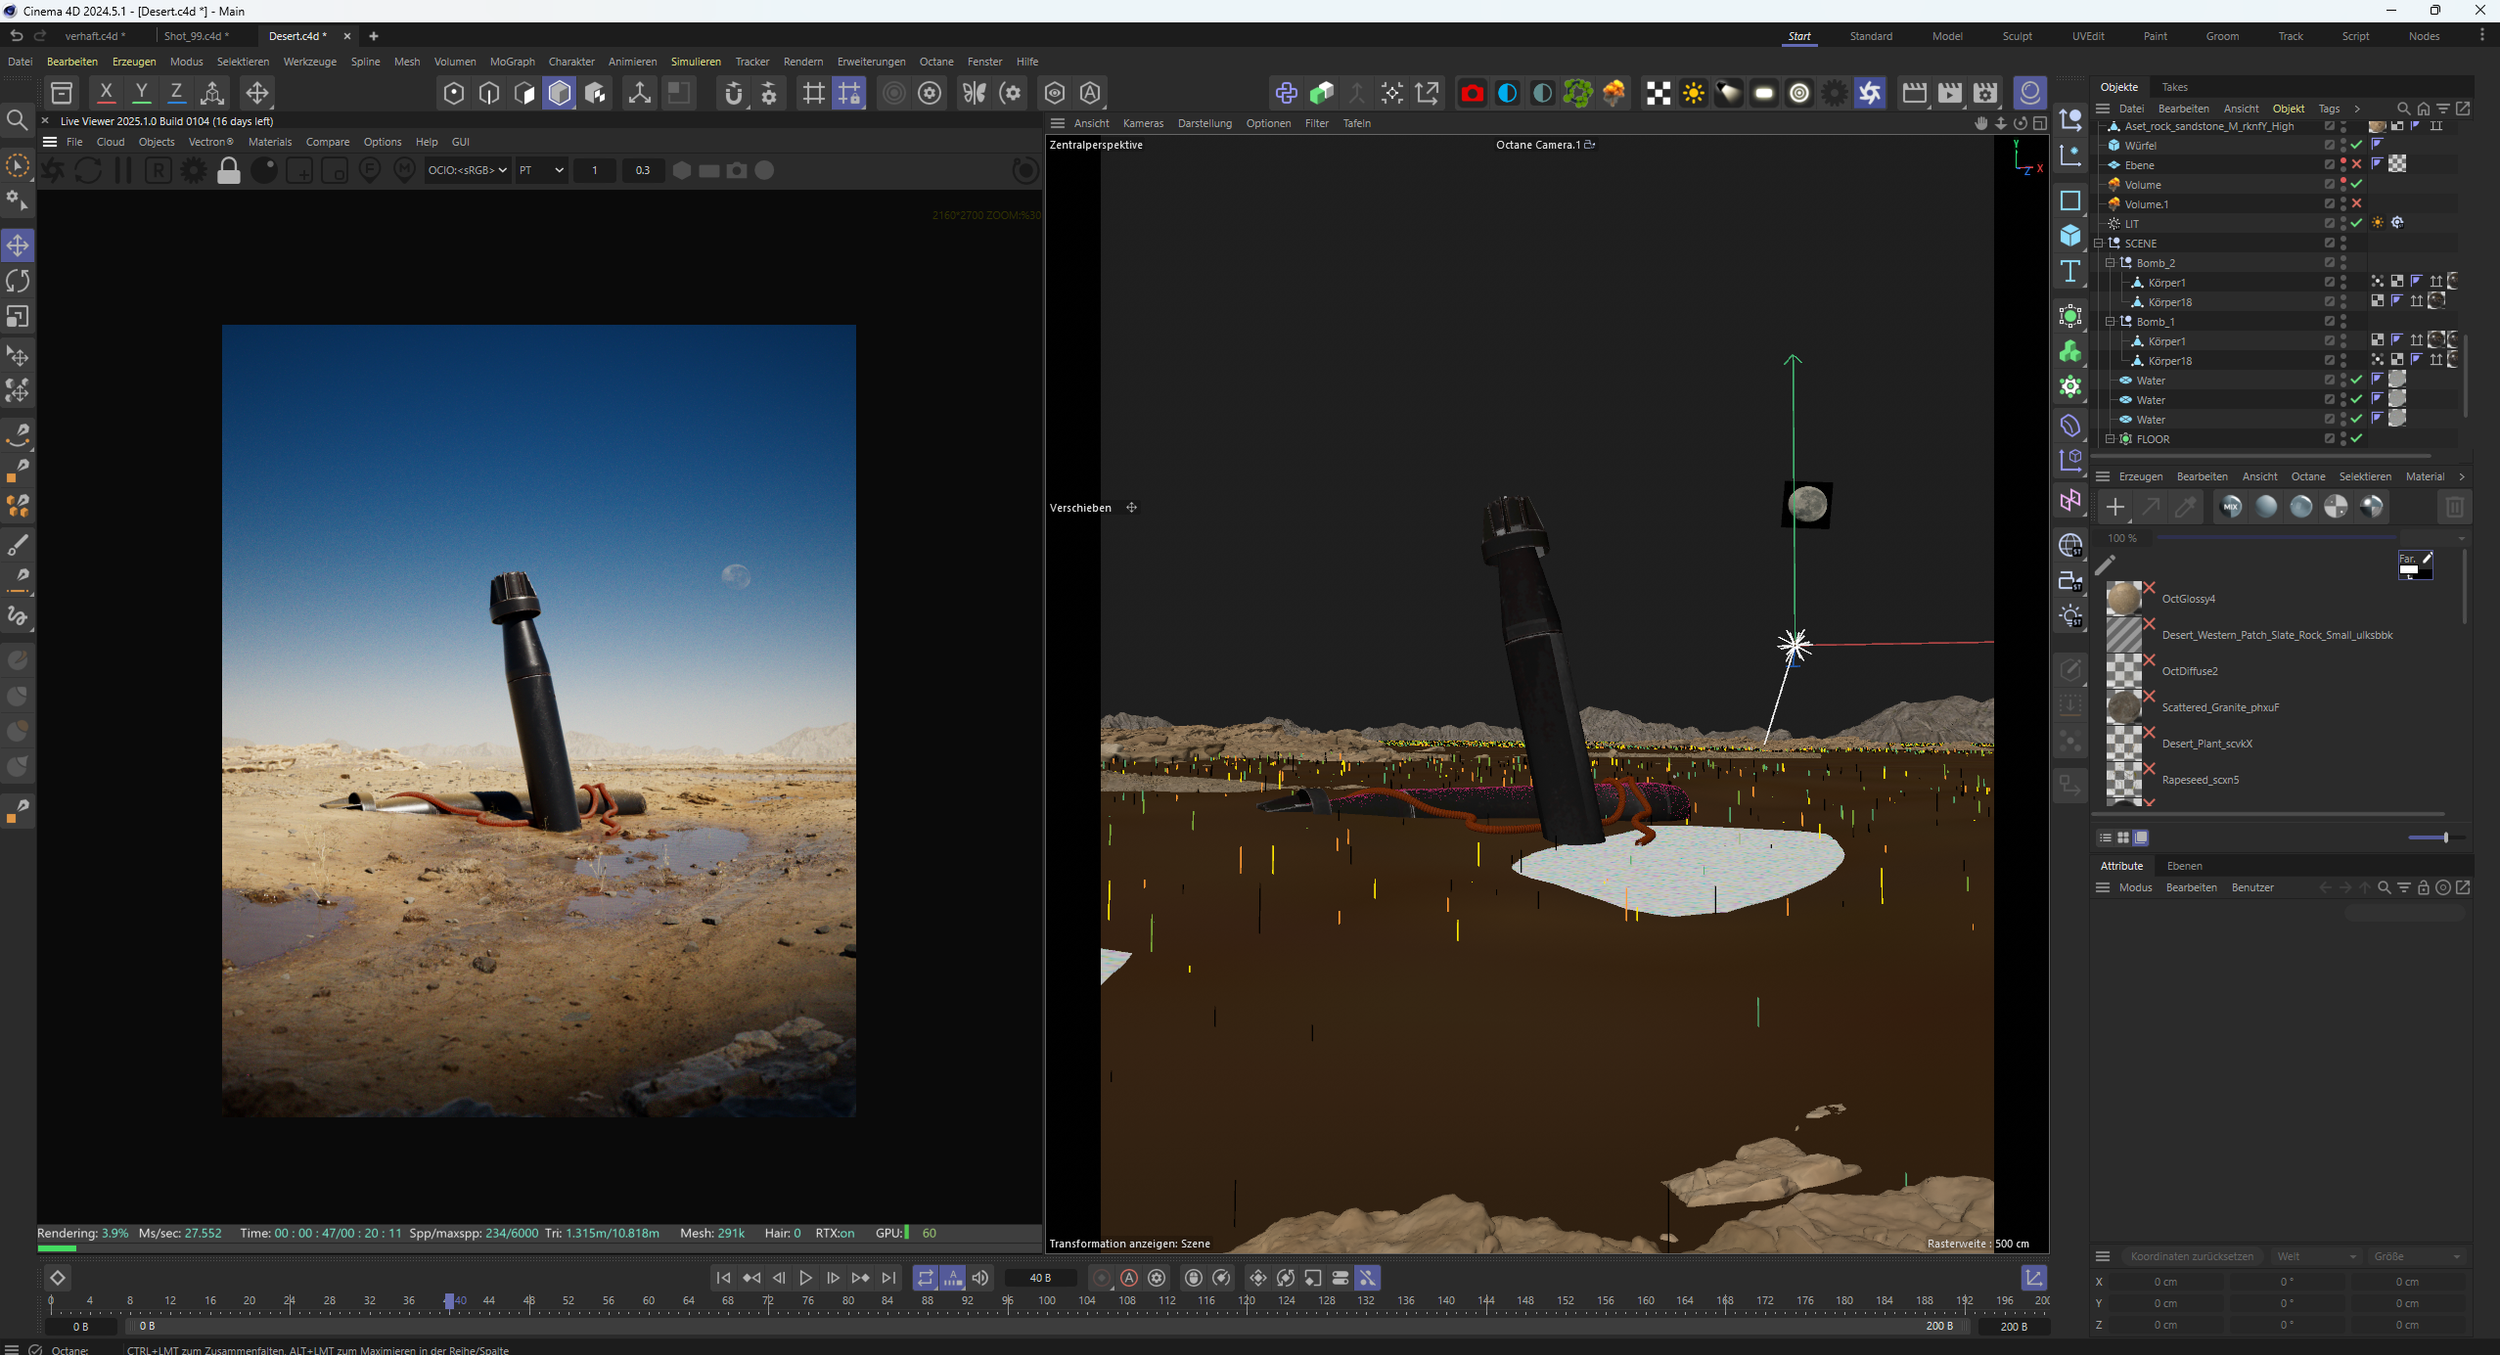2500x1355 pixels.
Task: Click the Live Viewer lock resolution icon
Action: click(229, 171)
